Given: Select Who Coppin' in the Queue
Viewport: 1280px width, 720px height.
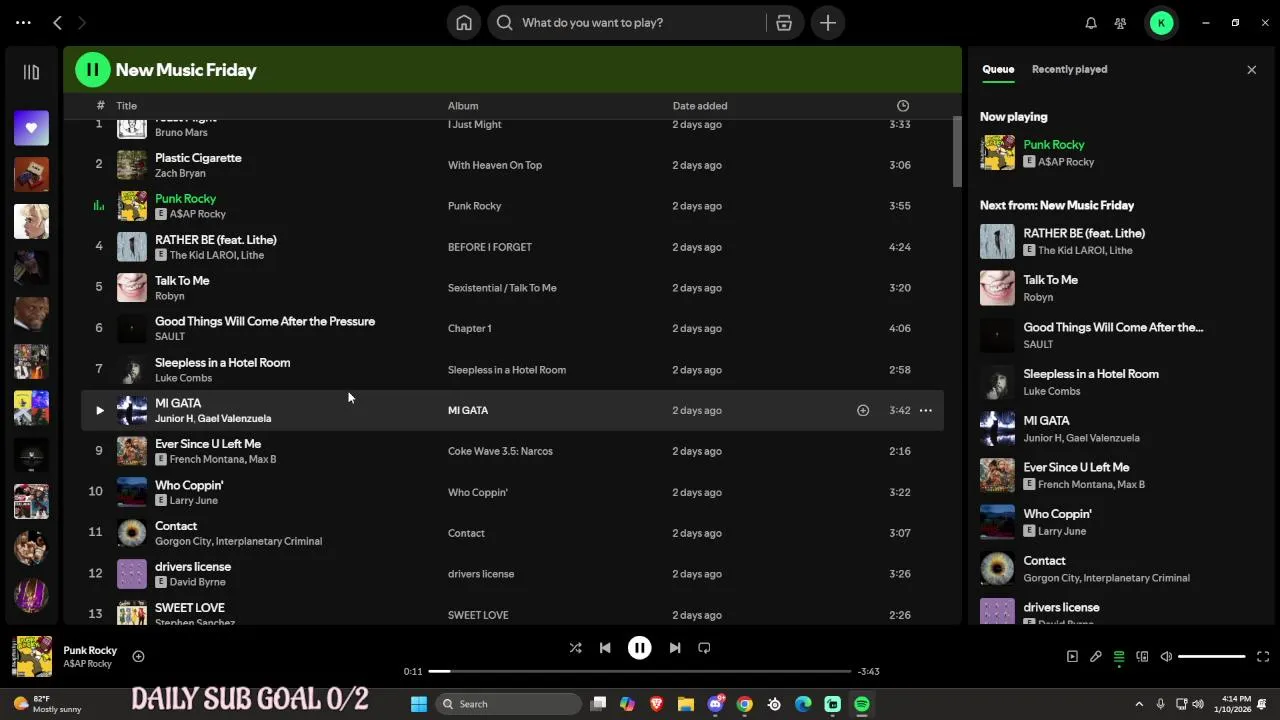Looking at the screenshot, I should tap(1057, 514).
